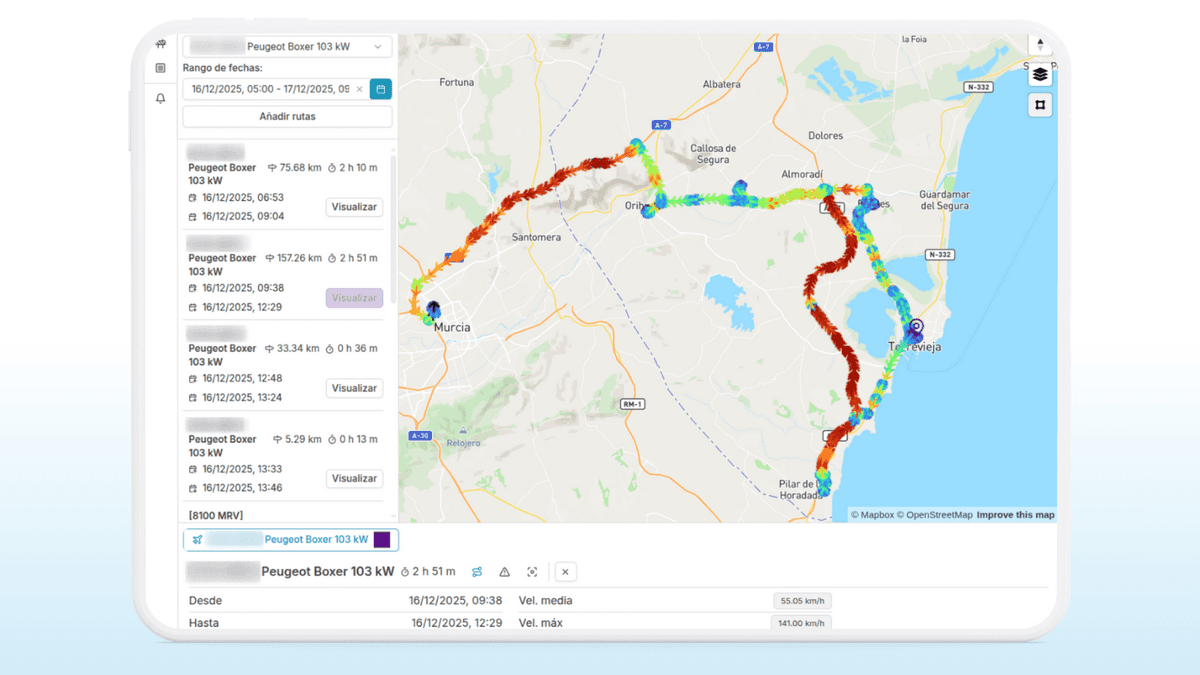Click the '16/12/2025, 12:48' start time
Screen dimensions: 1200x675
243,379
